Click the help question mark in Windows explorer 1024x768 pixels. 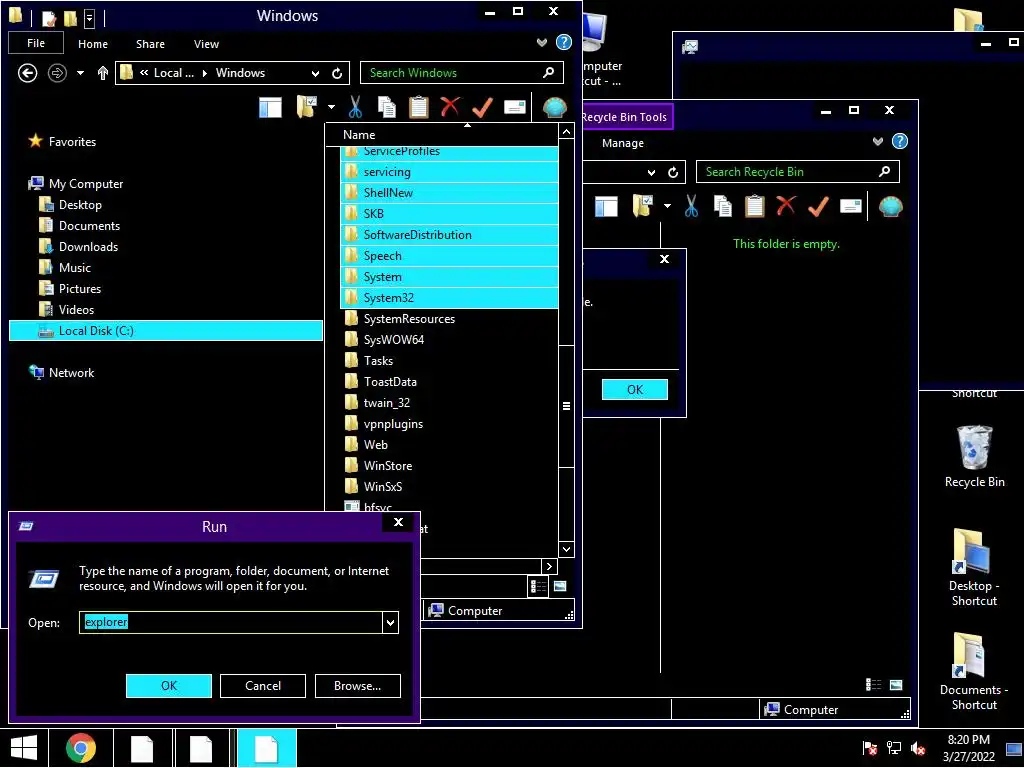564,42
